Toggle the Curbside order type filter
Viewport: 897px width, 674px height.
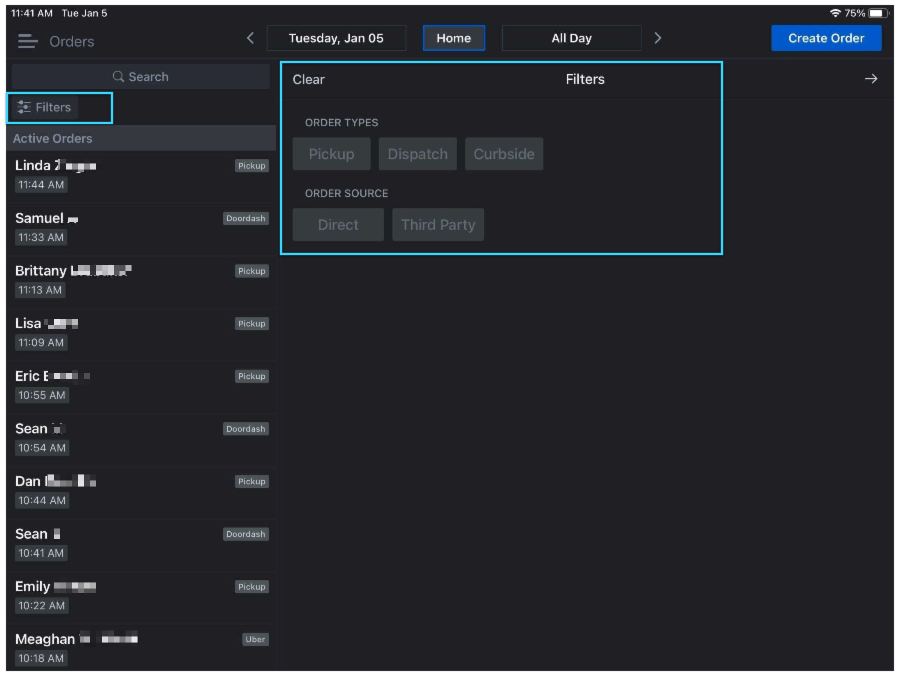pyautogui.click(x=504, y=154)
